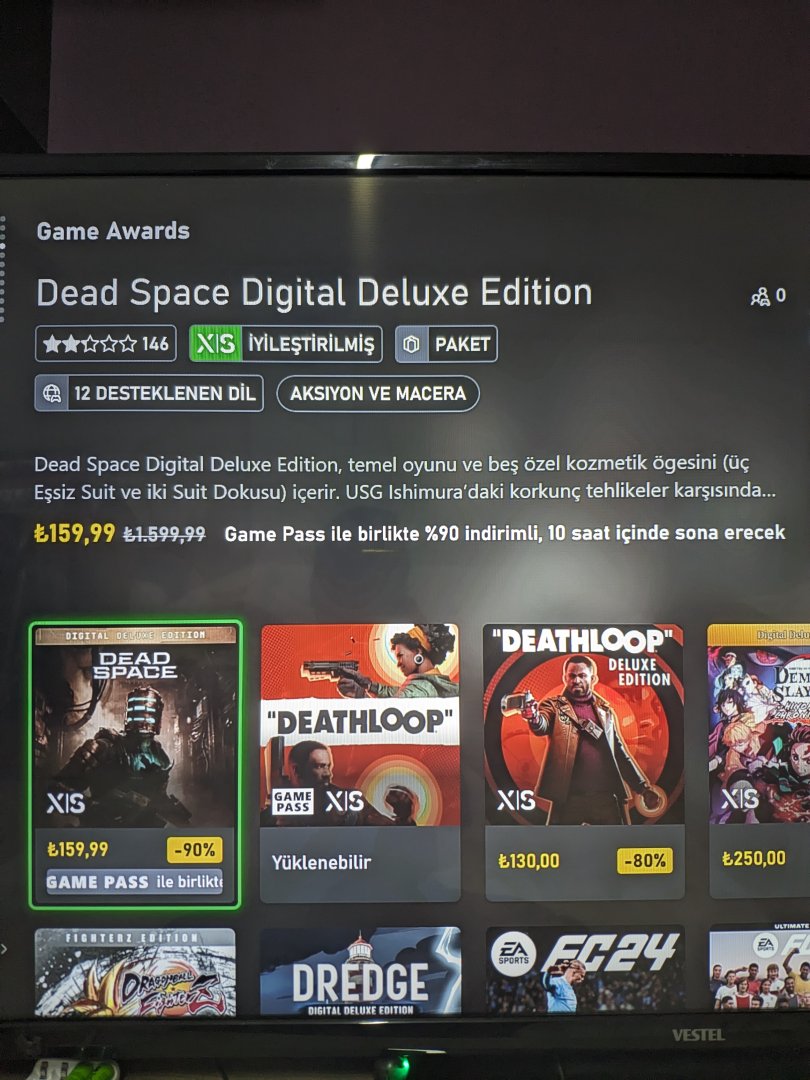Image resolution: width=810 pixels, height=1080 pixels.
Task: Click the X|S optimized logo badge
Action: tap(216, 343)
